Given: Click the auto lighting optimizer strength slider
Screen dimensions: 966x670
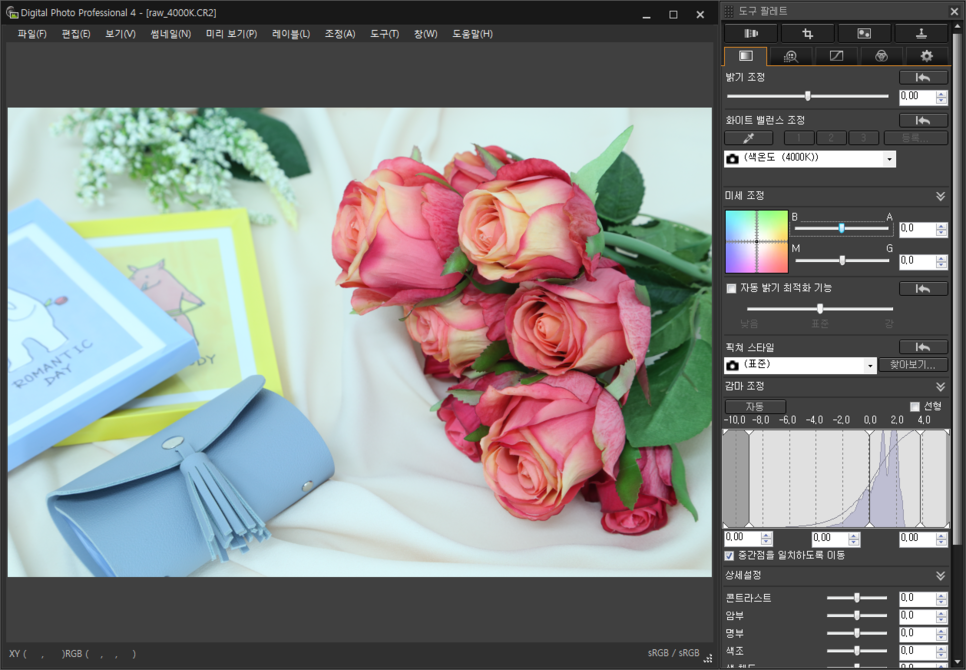Looking at the screenshot, I should tap(820, 309).
